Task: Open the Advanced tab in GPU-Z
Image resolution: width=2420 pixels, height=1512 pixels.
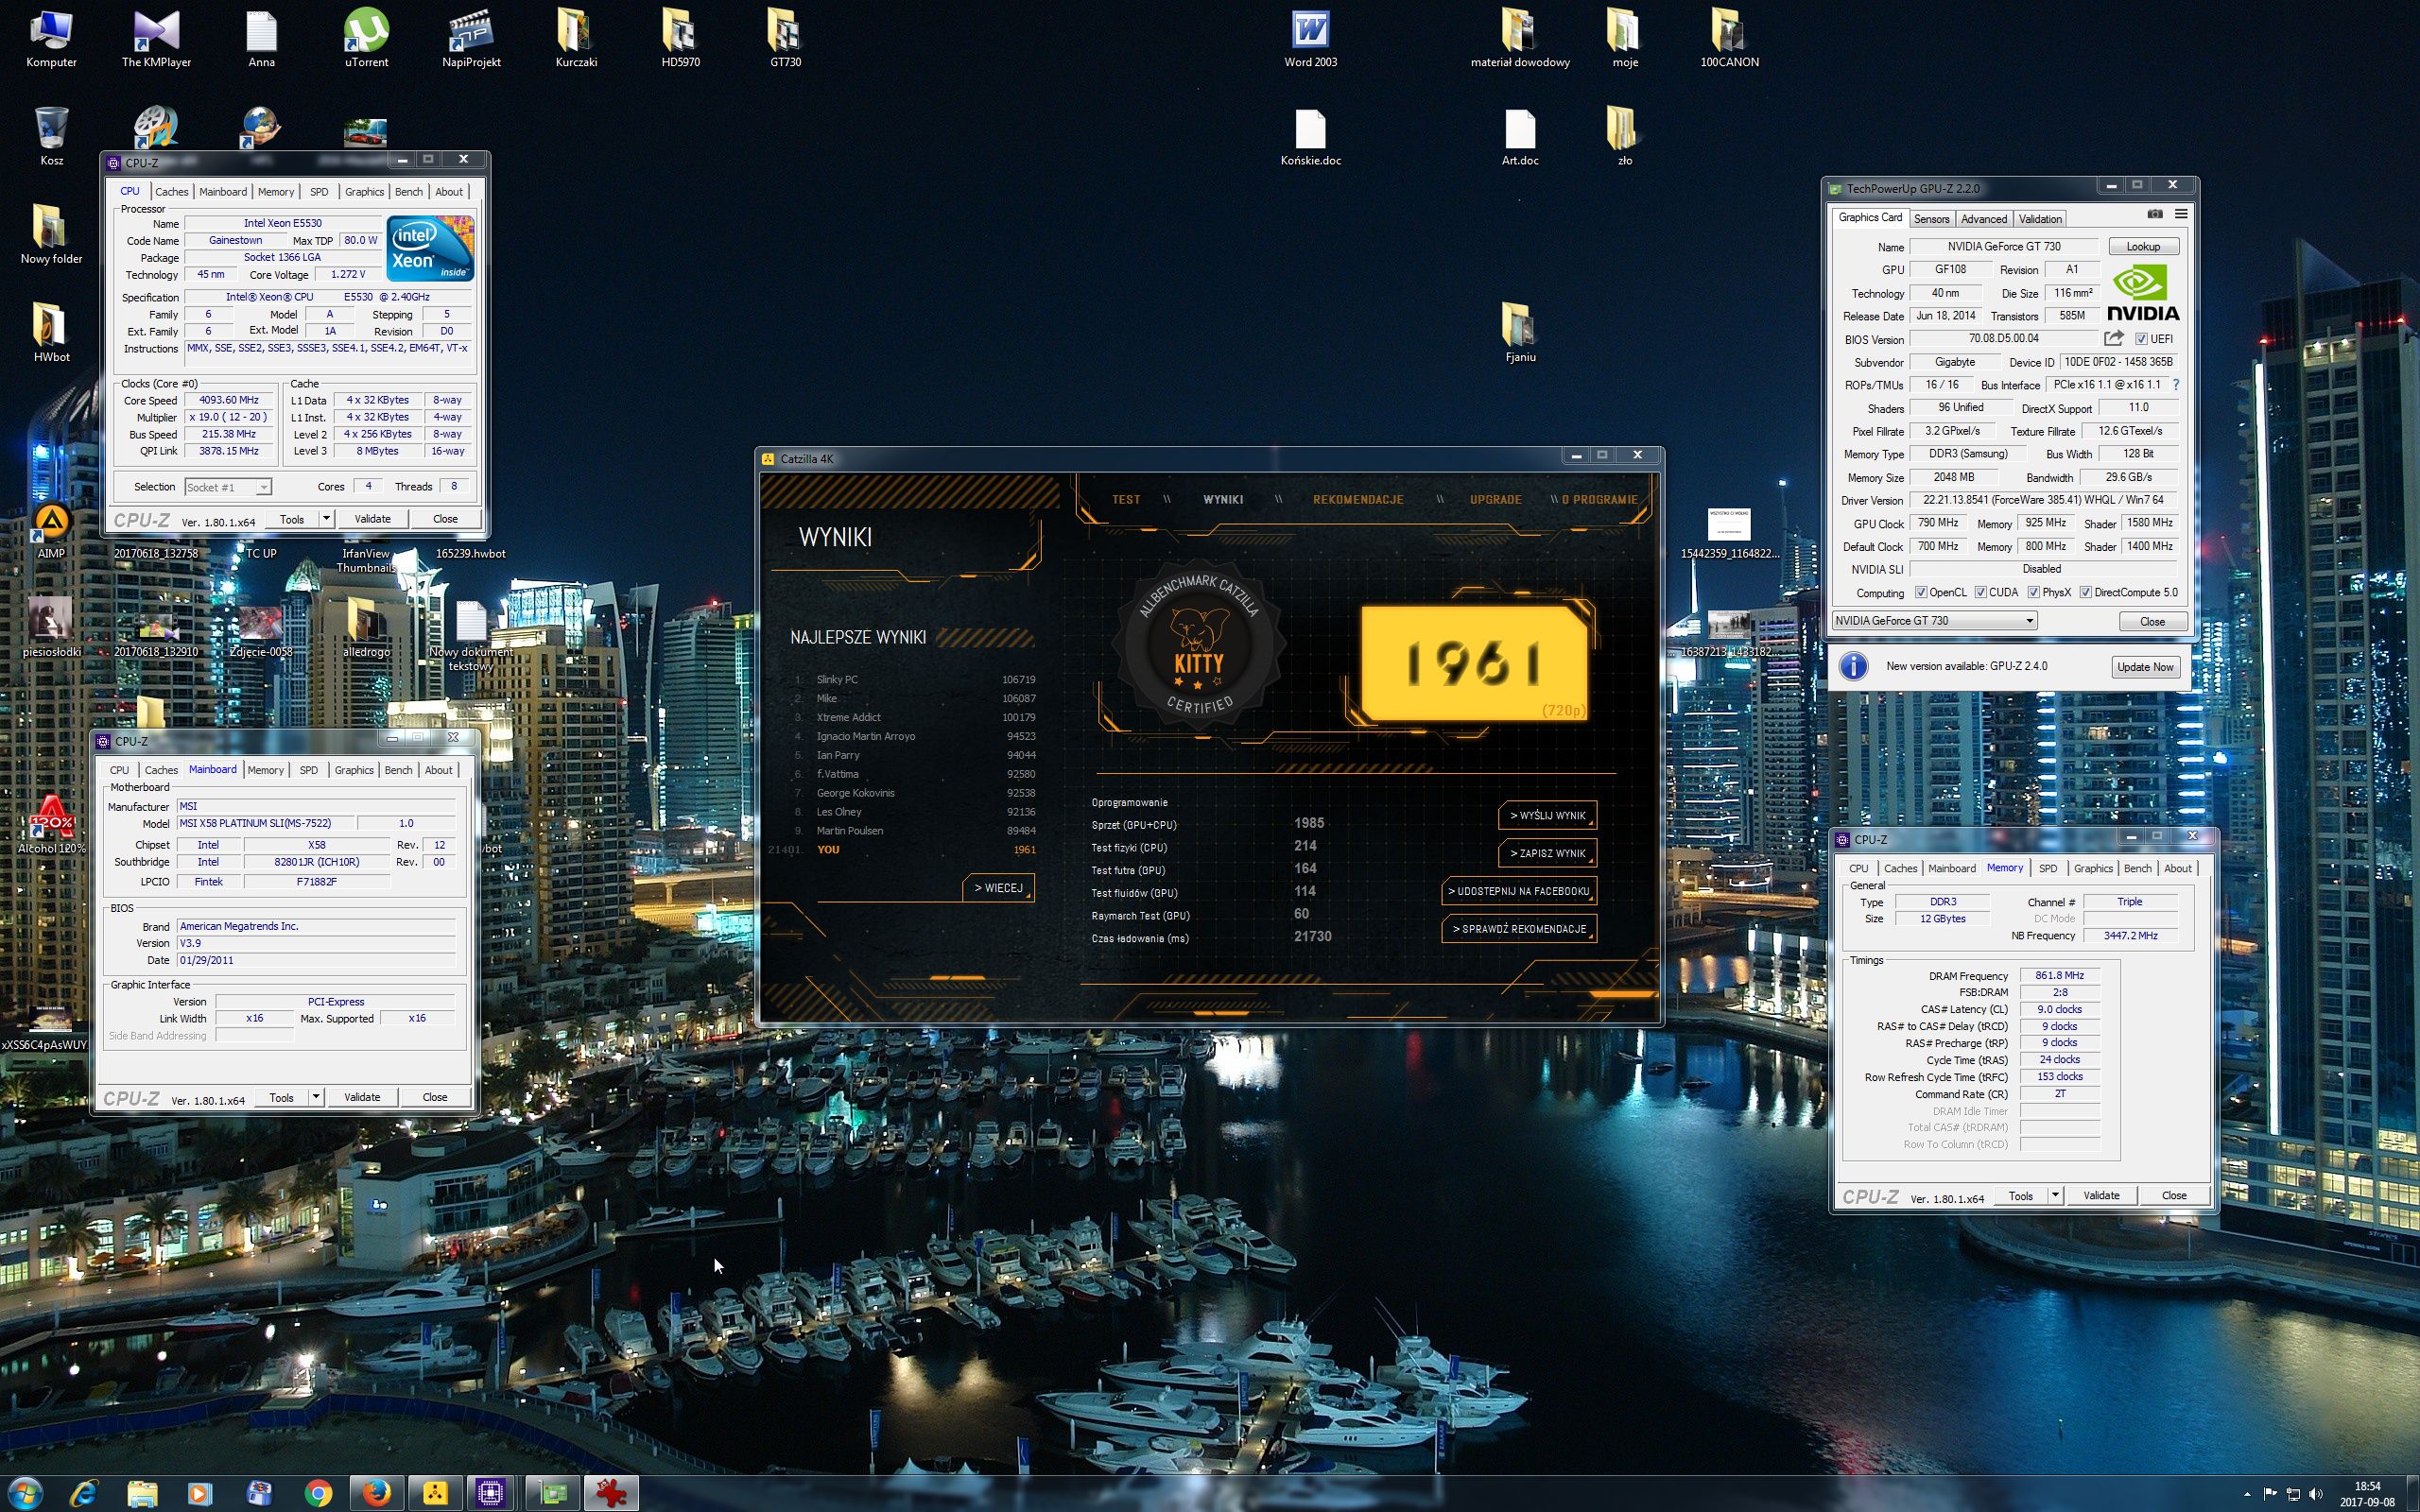Action: pos(1983,219)
